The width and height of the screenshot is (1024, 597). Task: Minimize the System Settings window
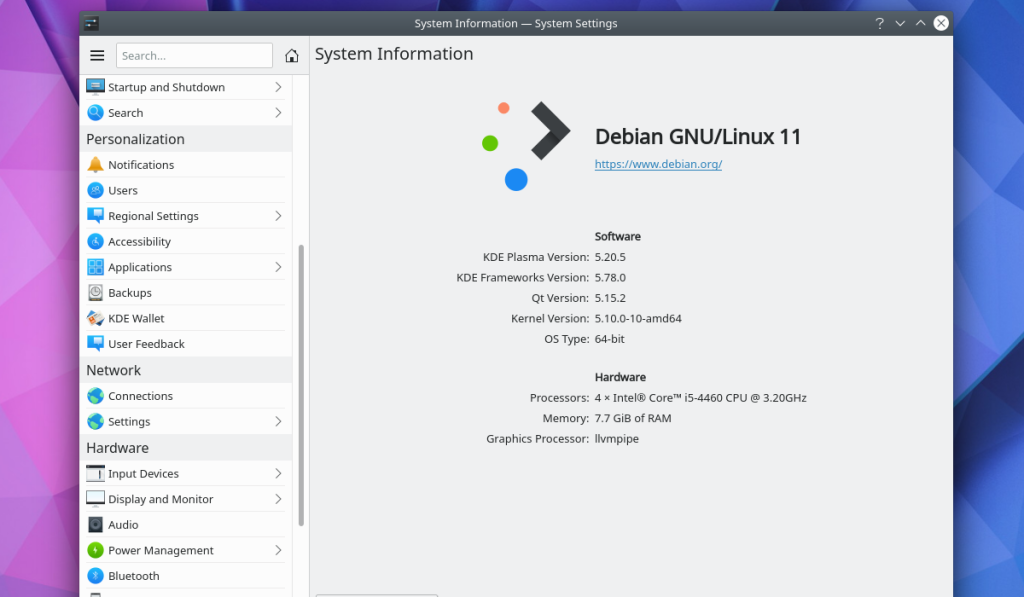[900, 24]
